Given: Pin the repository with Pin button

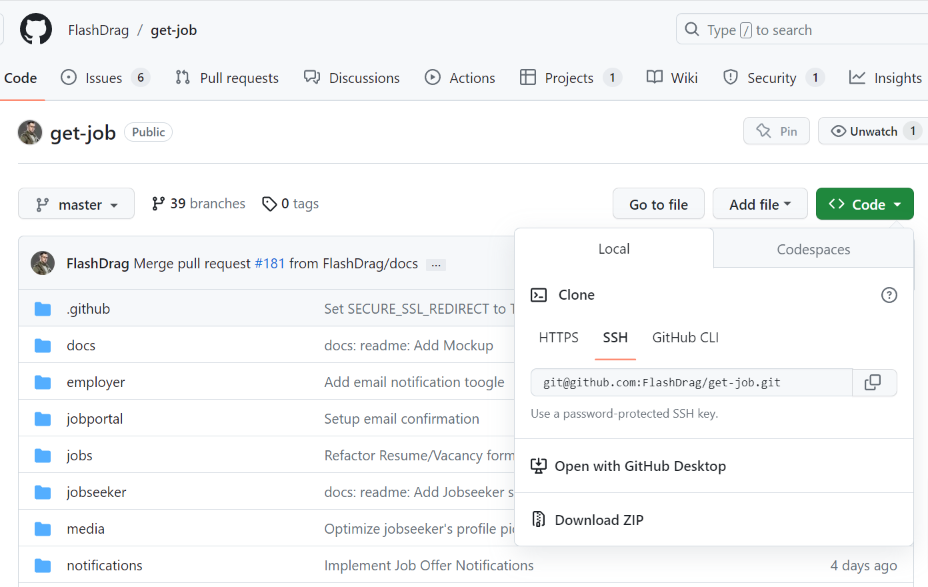Looking at the screenshot, I should pyautogui.click(x=776, y=131).
